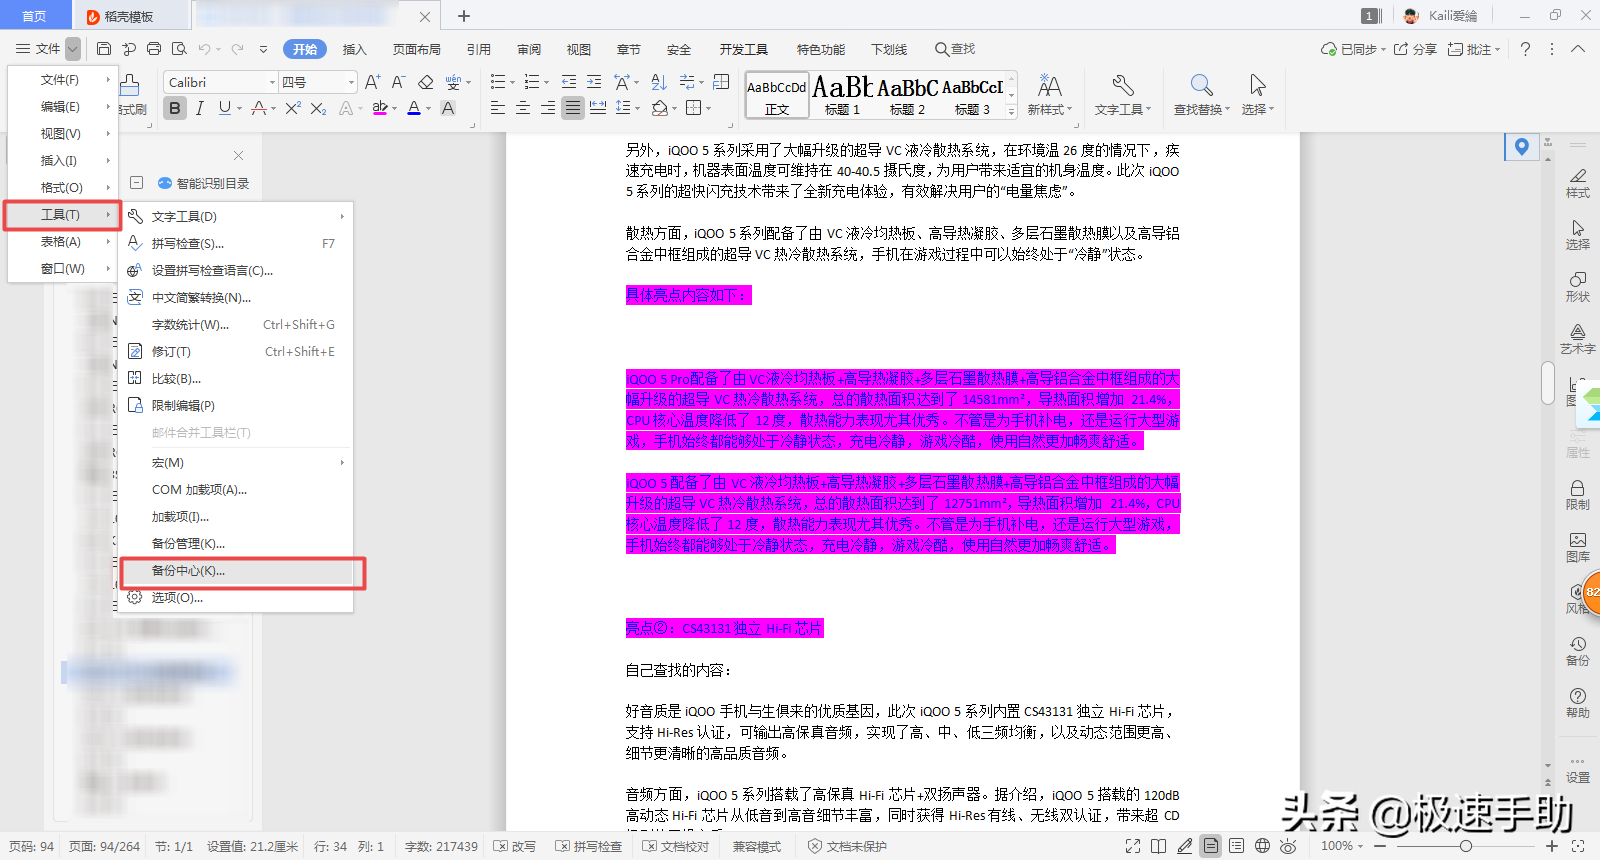Click highlight color swatch

tap(380, 108)
